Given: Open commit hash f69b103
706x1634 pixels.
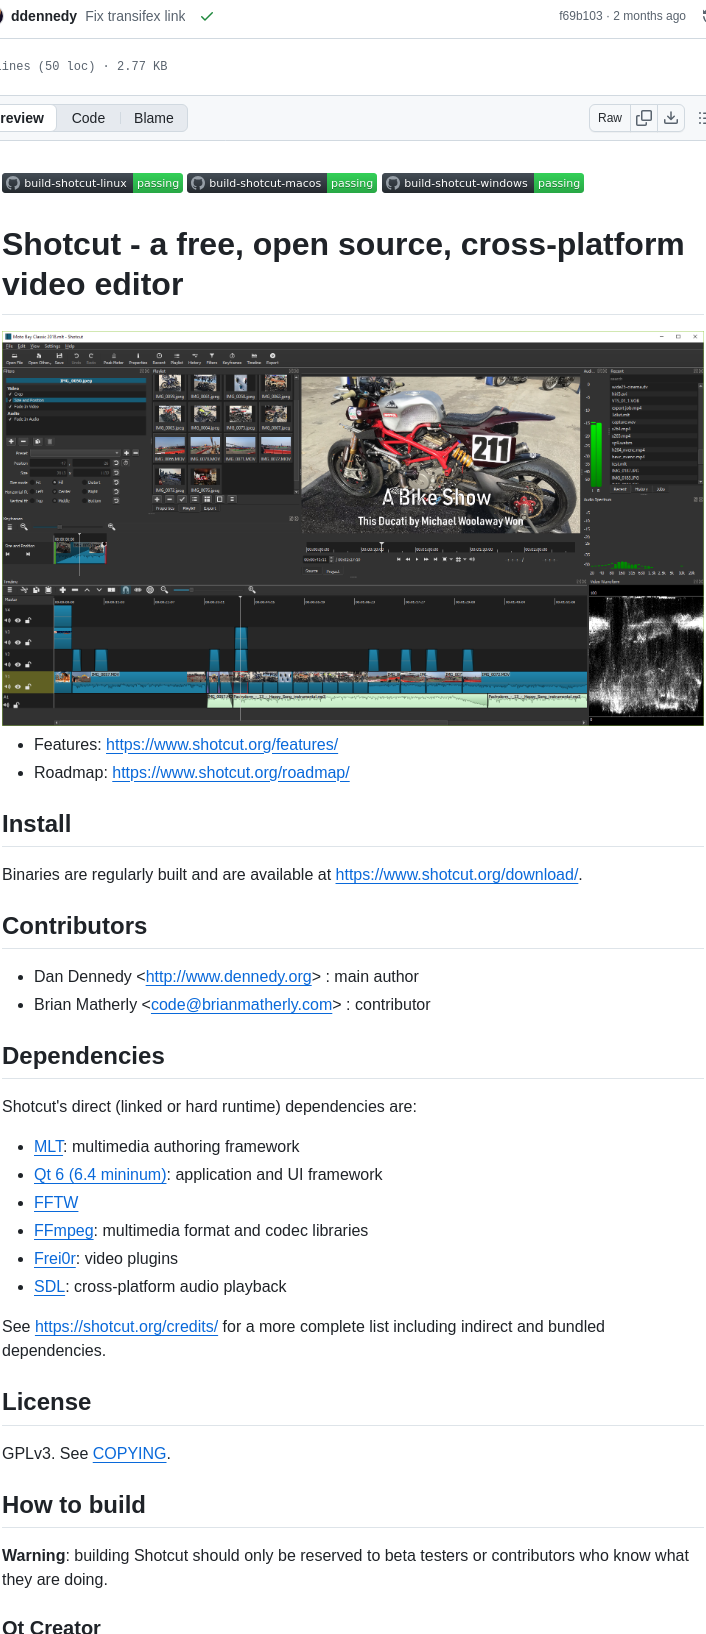Looking at the screenshot, I should [582, 16].
